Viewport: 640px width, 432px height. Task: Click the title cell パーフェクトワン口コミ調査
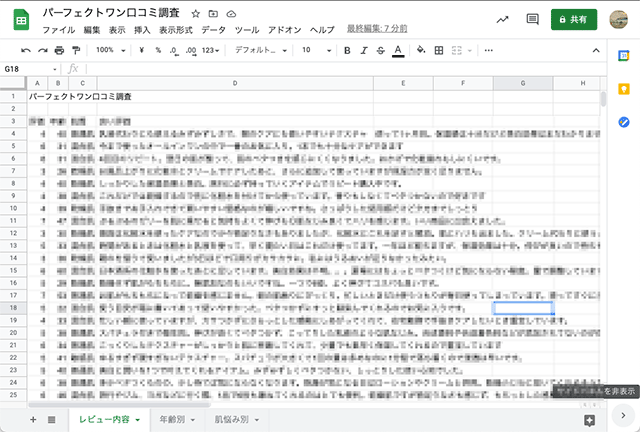click(x=80, y=96)
